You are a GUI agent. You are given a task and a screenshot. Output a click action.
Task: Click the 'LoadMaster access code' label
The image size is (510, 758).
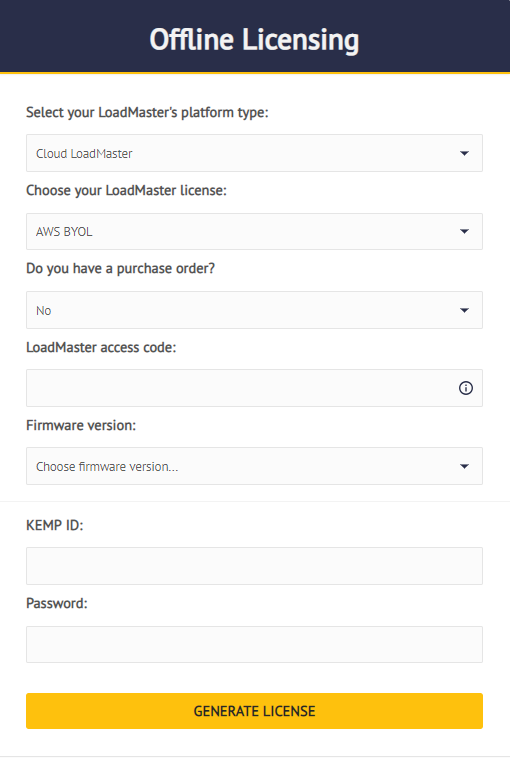[101, 347]
